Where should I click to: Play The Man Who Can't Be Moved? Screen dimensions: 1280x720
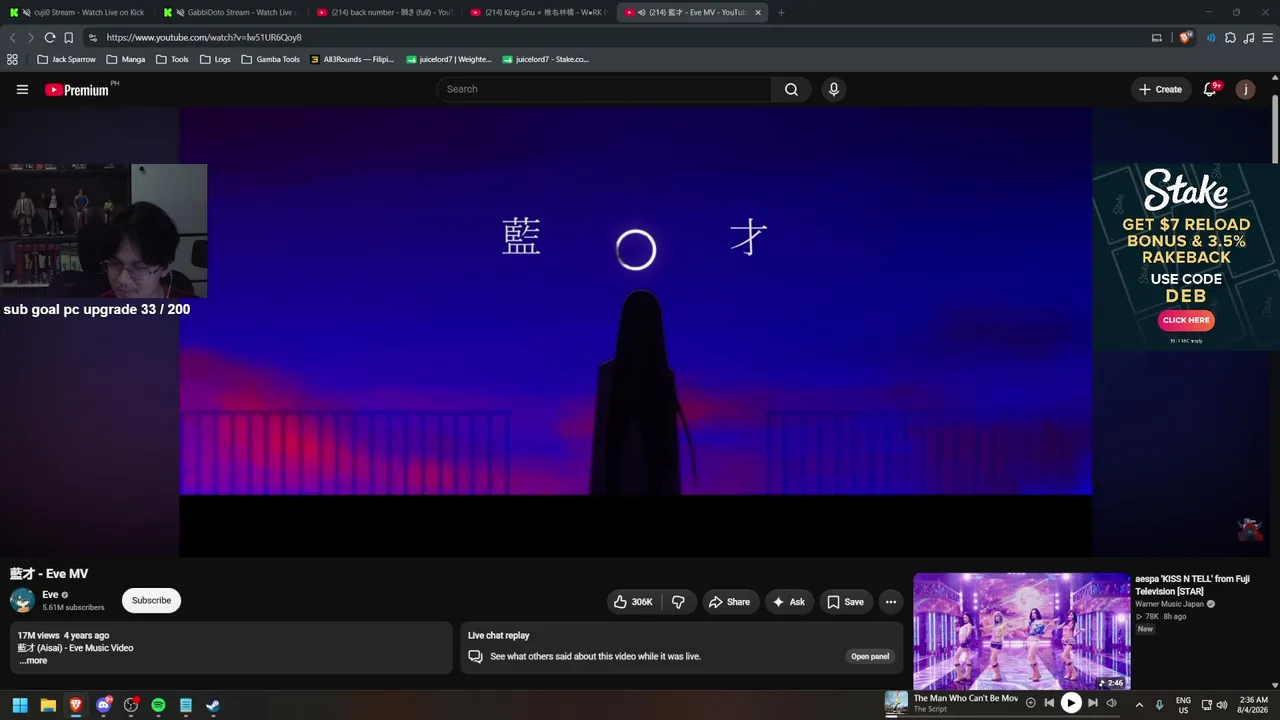1071,703
